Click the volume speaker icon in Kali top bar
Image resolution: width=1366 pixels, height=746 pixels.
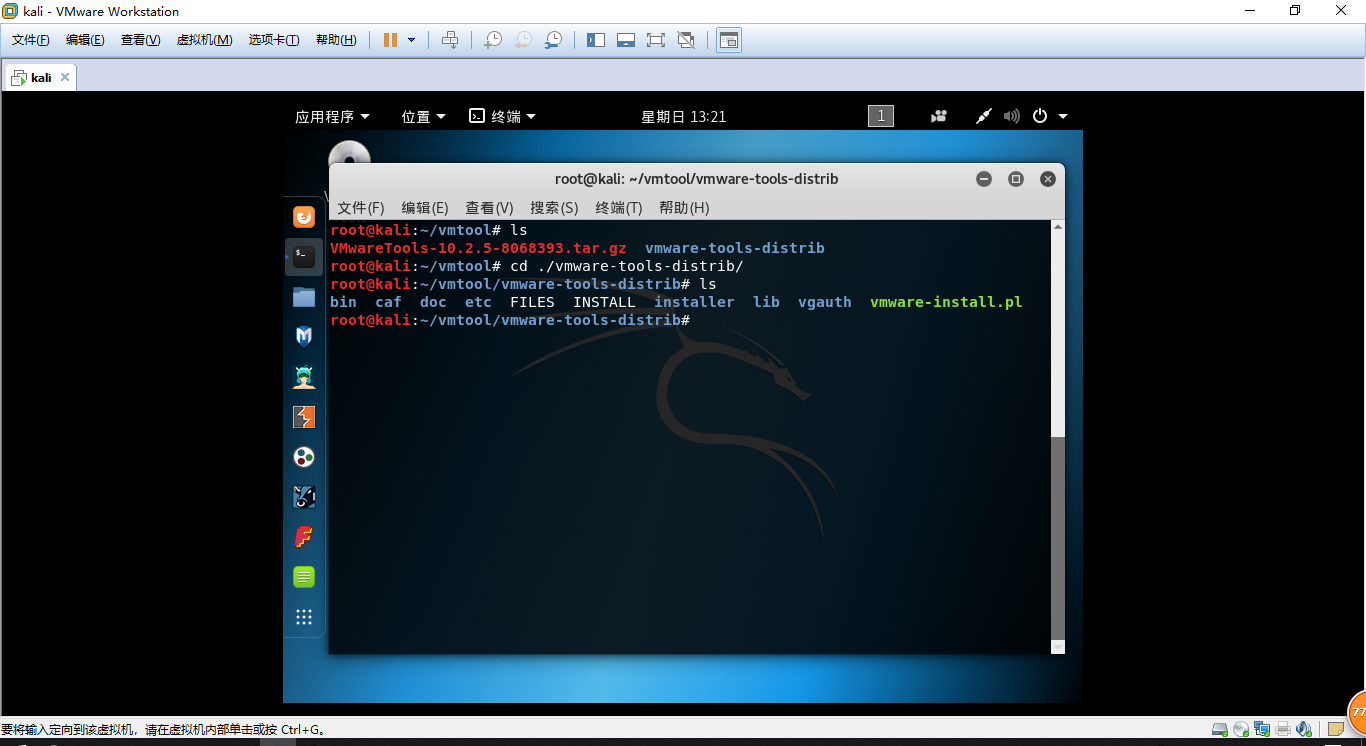pyautogui.click(x=1012, y=117)
